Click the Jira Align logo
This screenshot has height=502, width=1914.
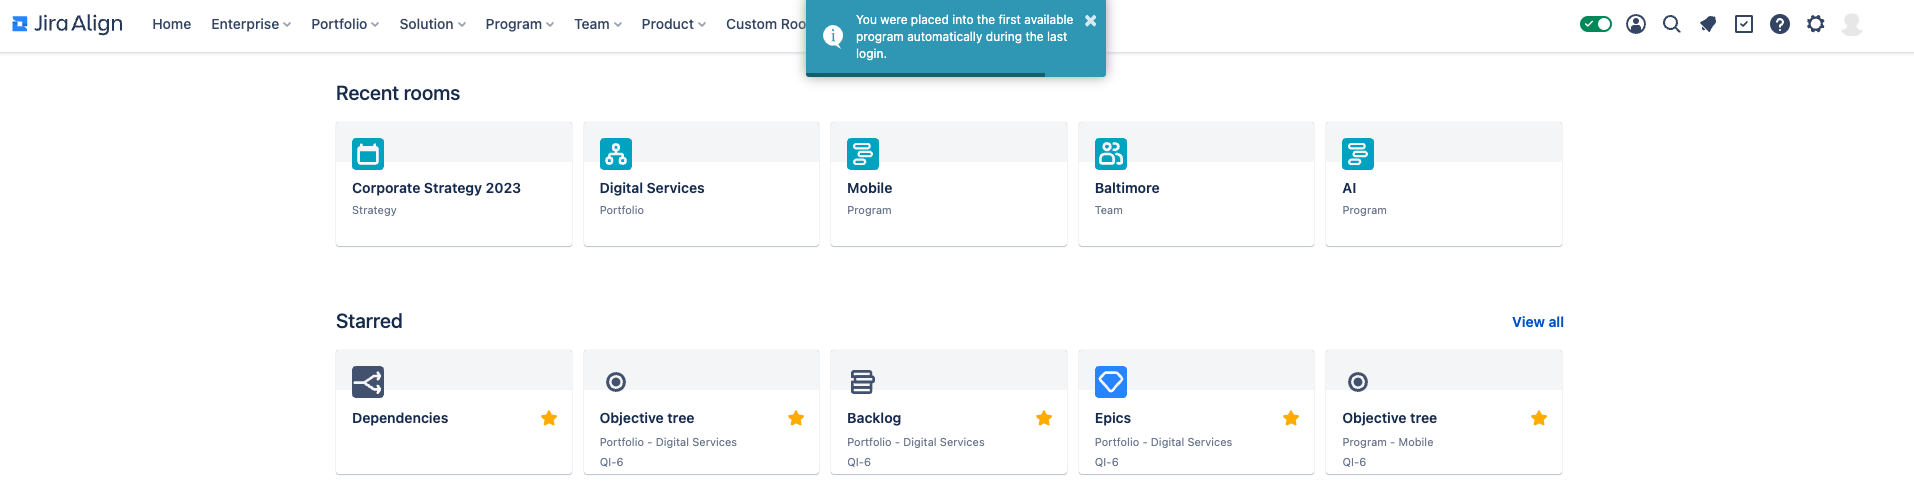67,24
